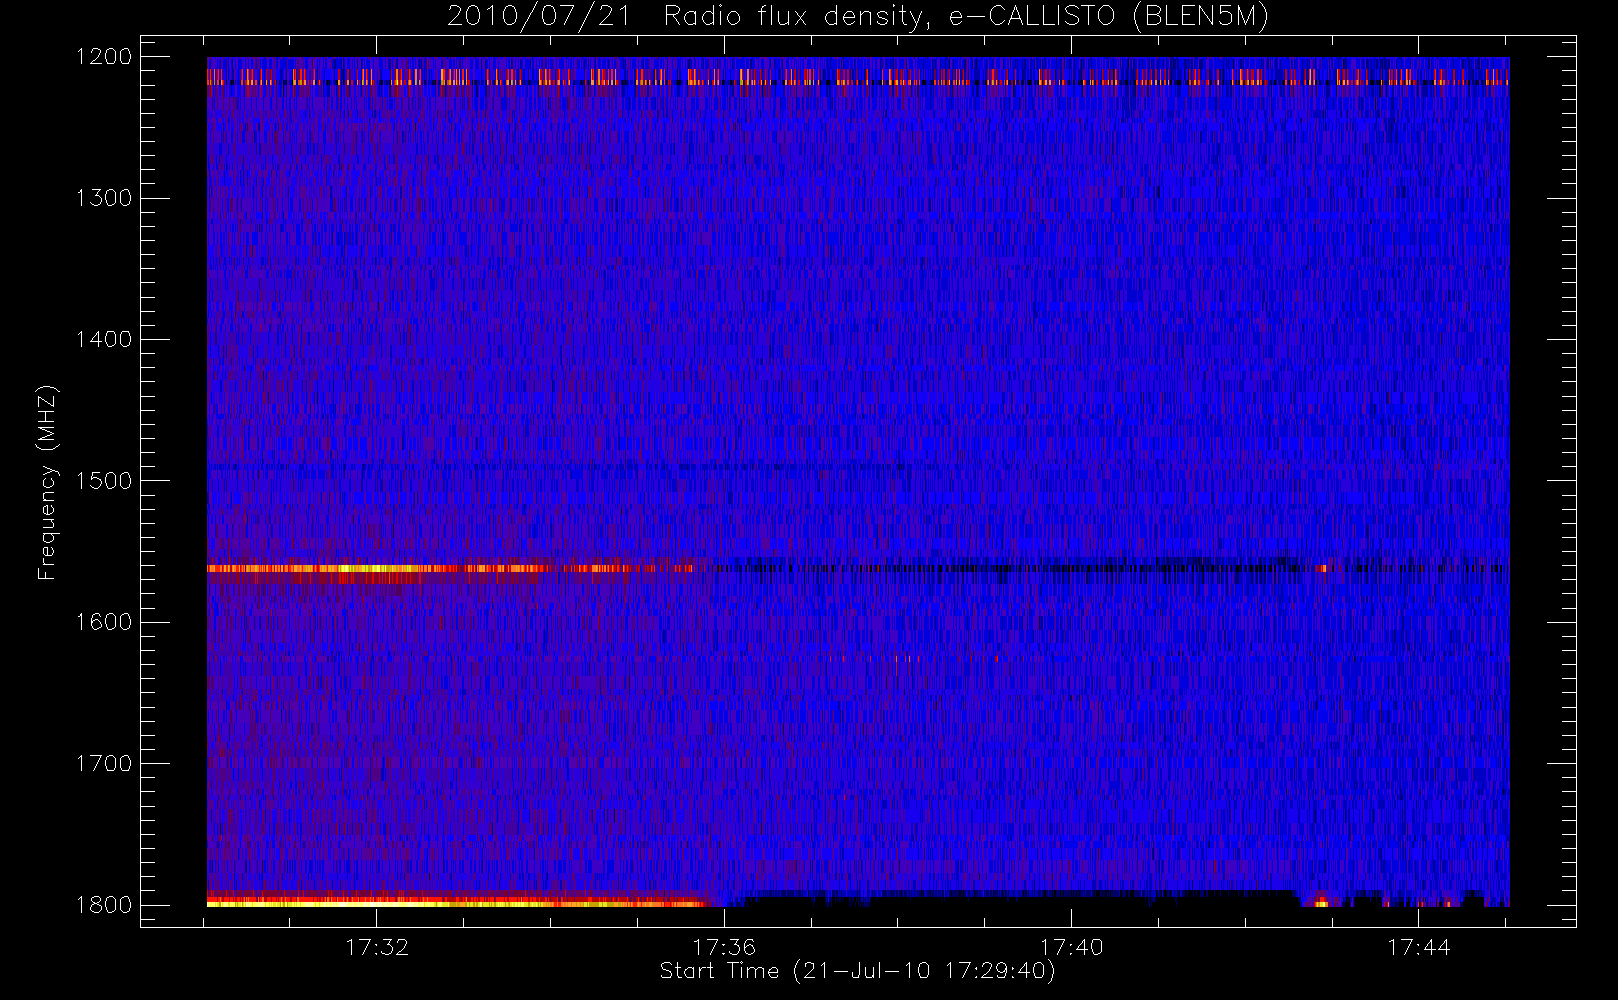Click the bright yellow band at 1800 MHz

click(455, 903)
